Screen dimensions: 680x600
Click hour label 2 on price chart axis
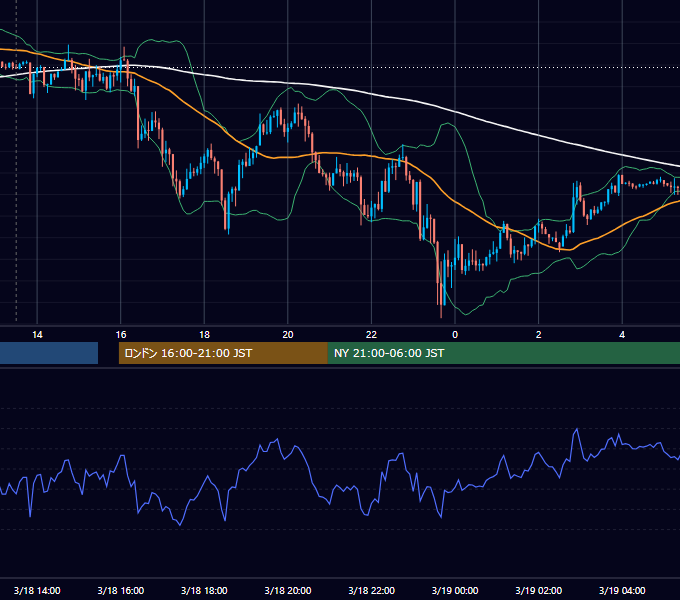[x=539, y=335]
